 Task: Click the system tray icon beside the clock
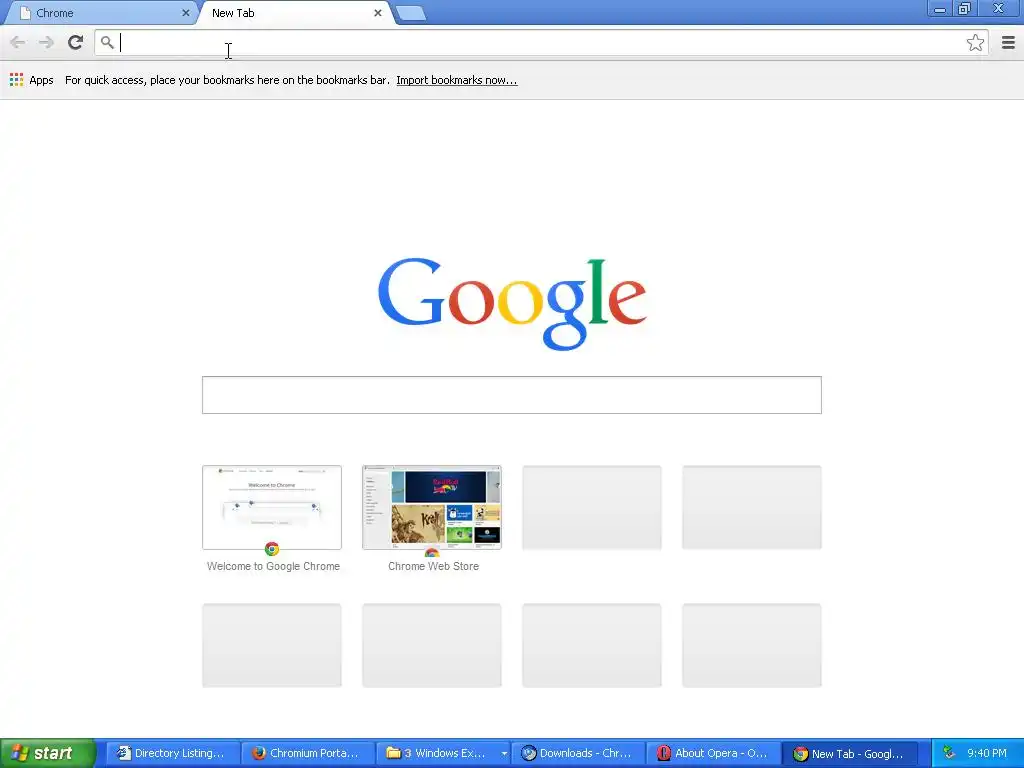point(948,753)
